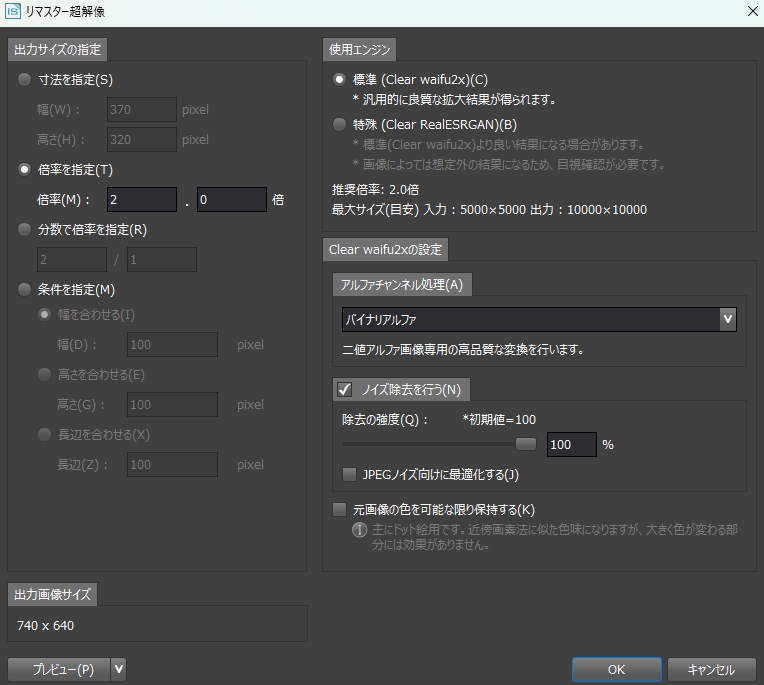Click the 長辺(Z) pixel field
This screenshot has height=685, width=764.
[172, 465]
